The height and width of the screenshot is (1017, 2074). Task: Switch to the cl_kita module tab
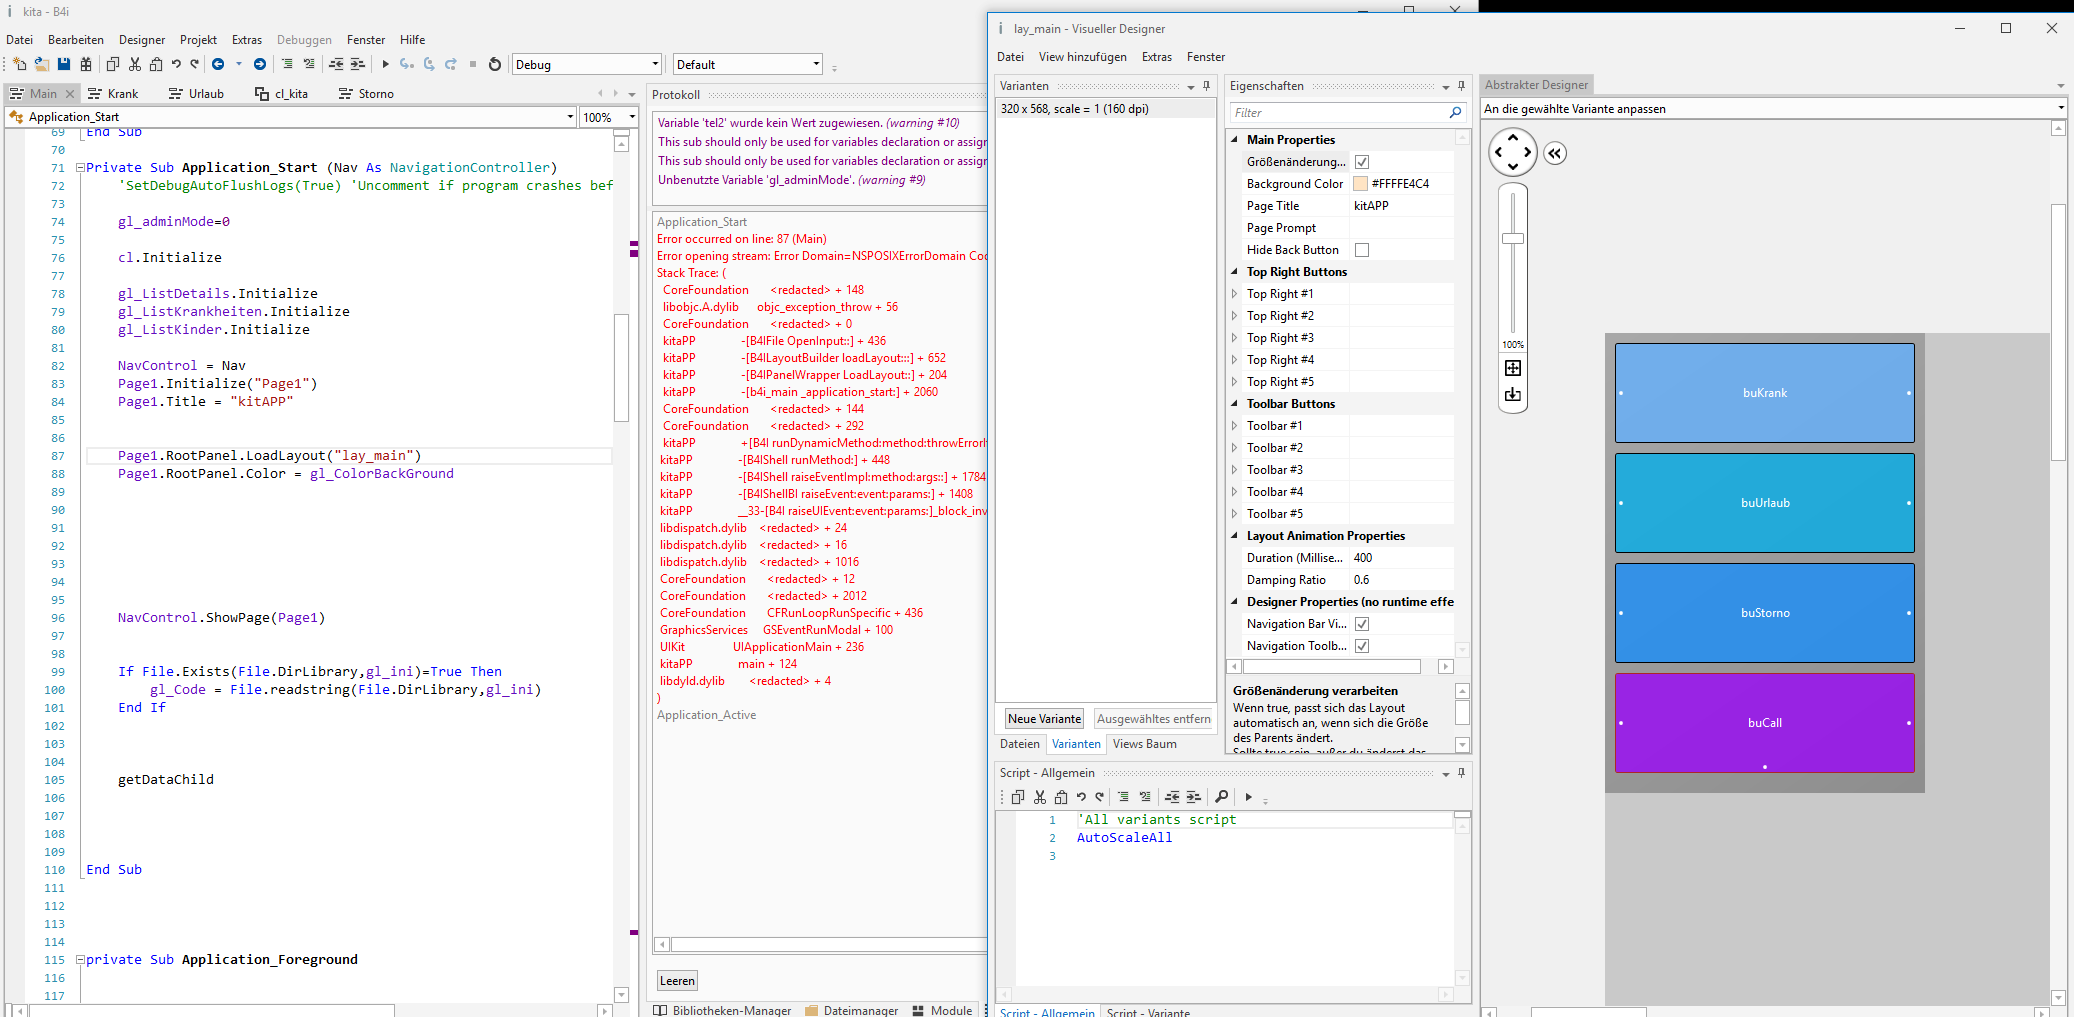pyautogui.click(x=282, y=94)
